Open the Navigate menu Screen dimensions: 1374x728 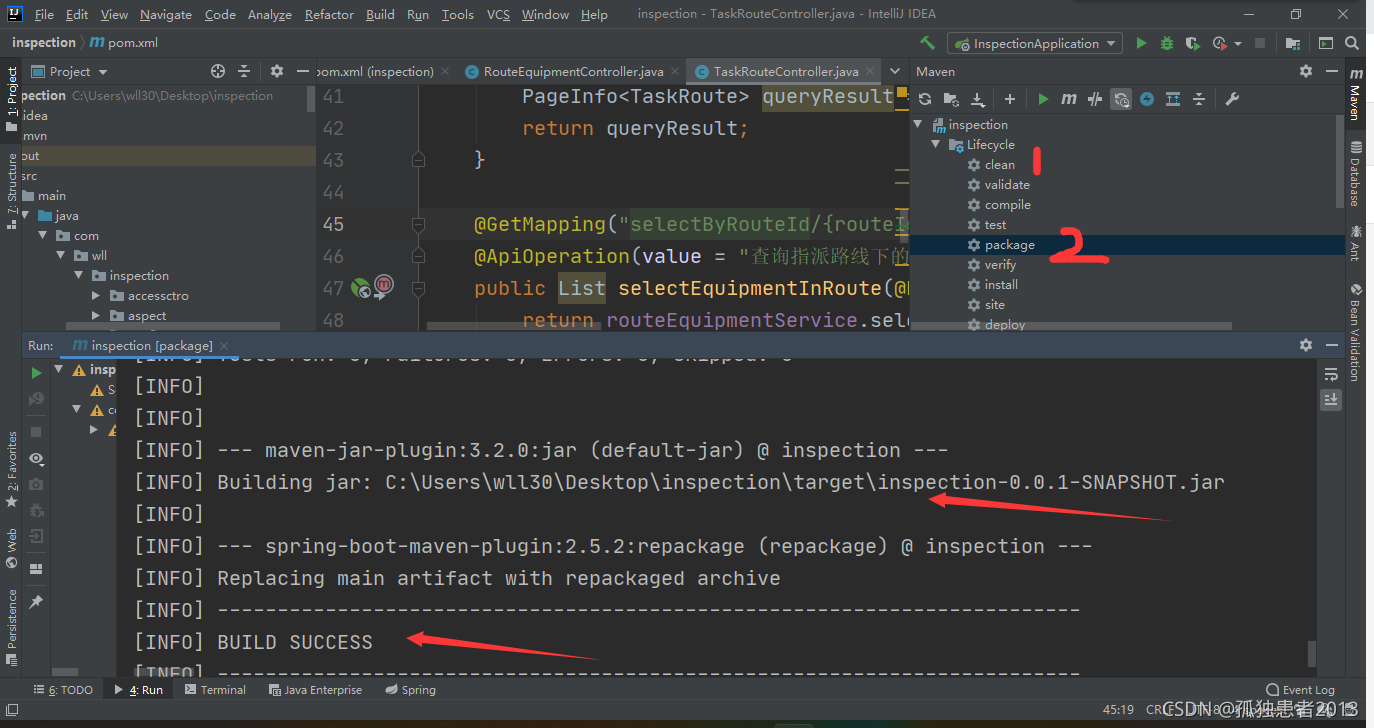coord(166,14)
